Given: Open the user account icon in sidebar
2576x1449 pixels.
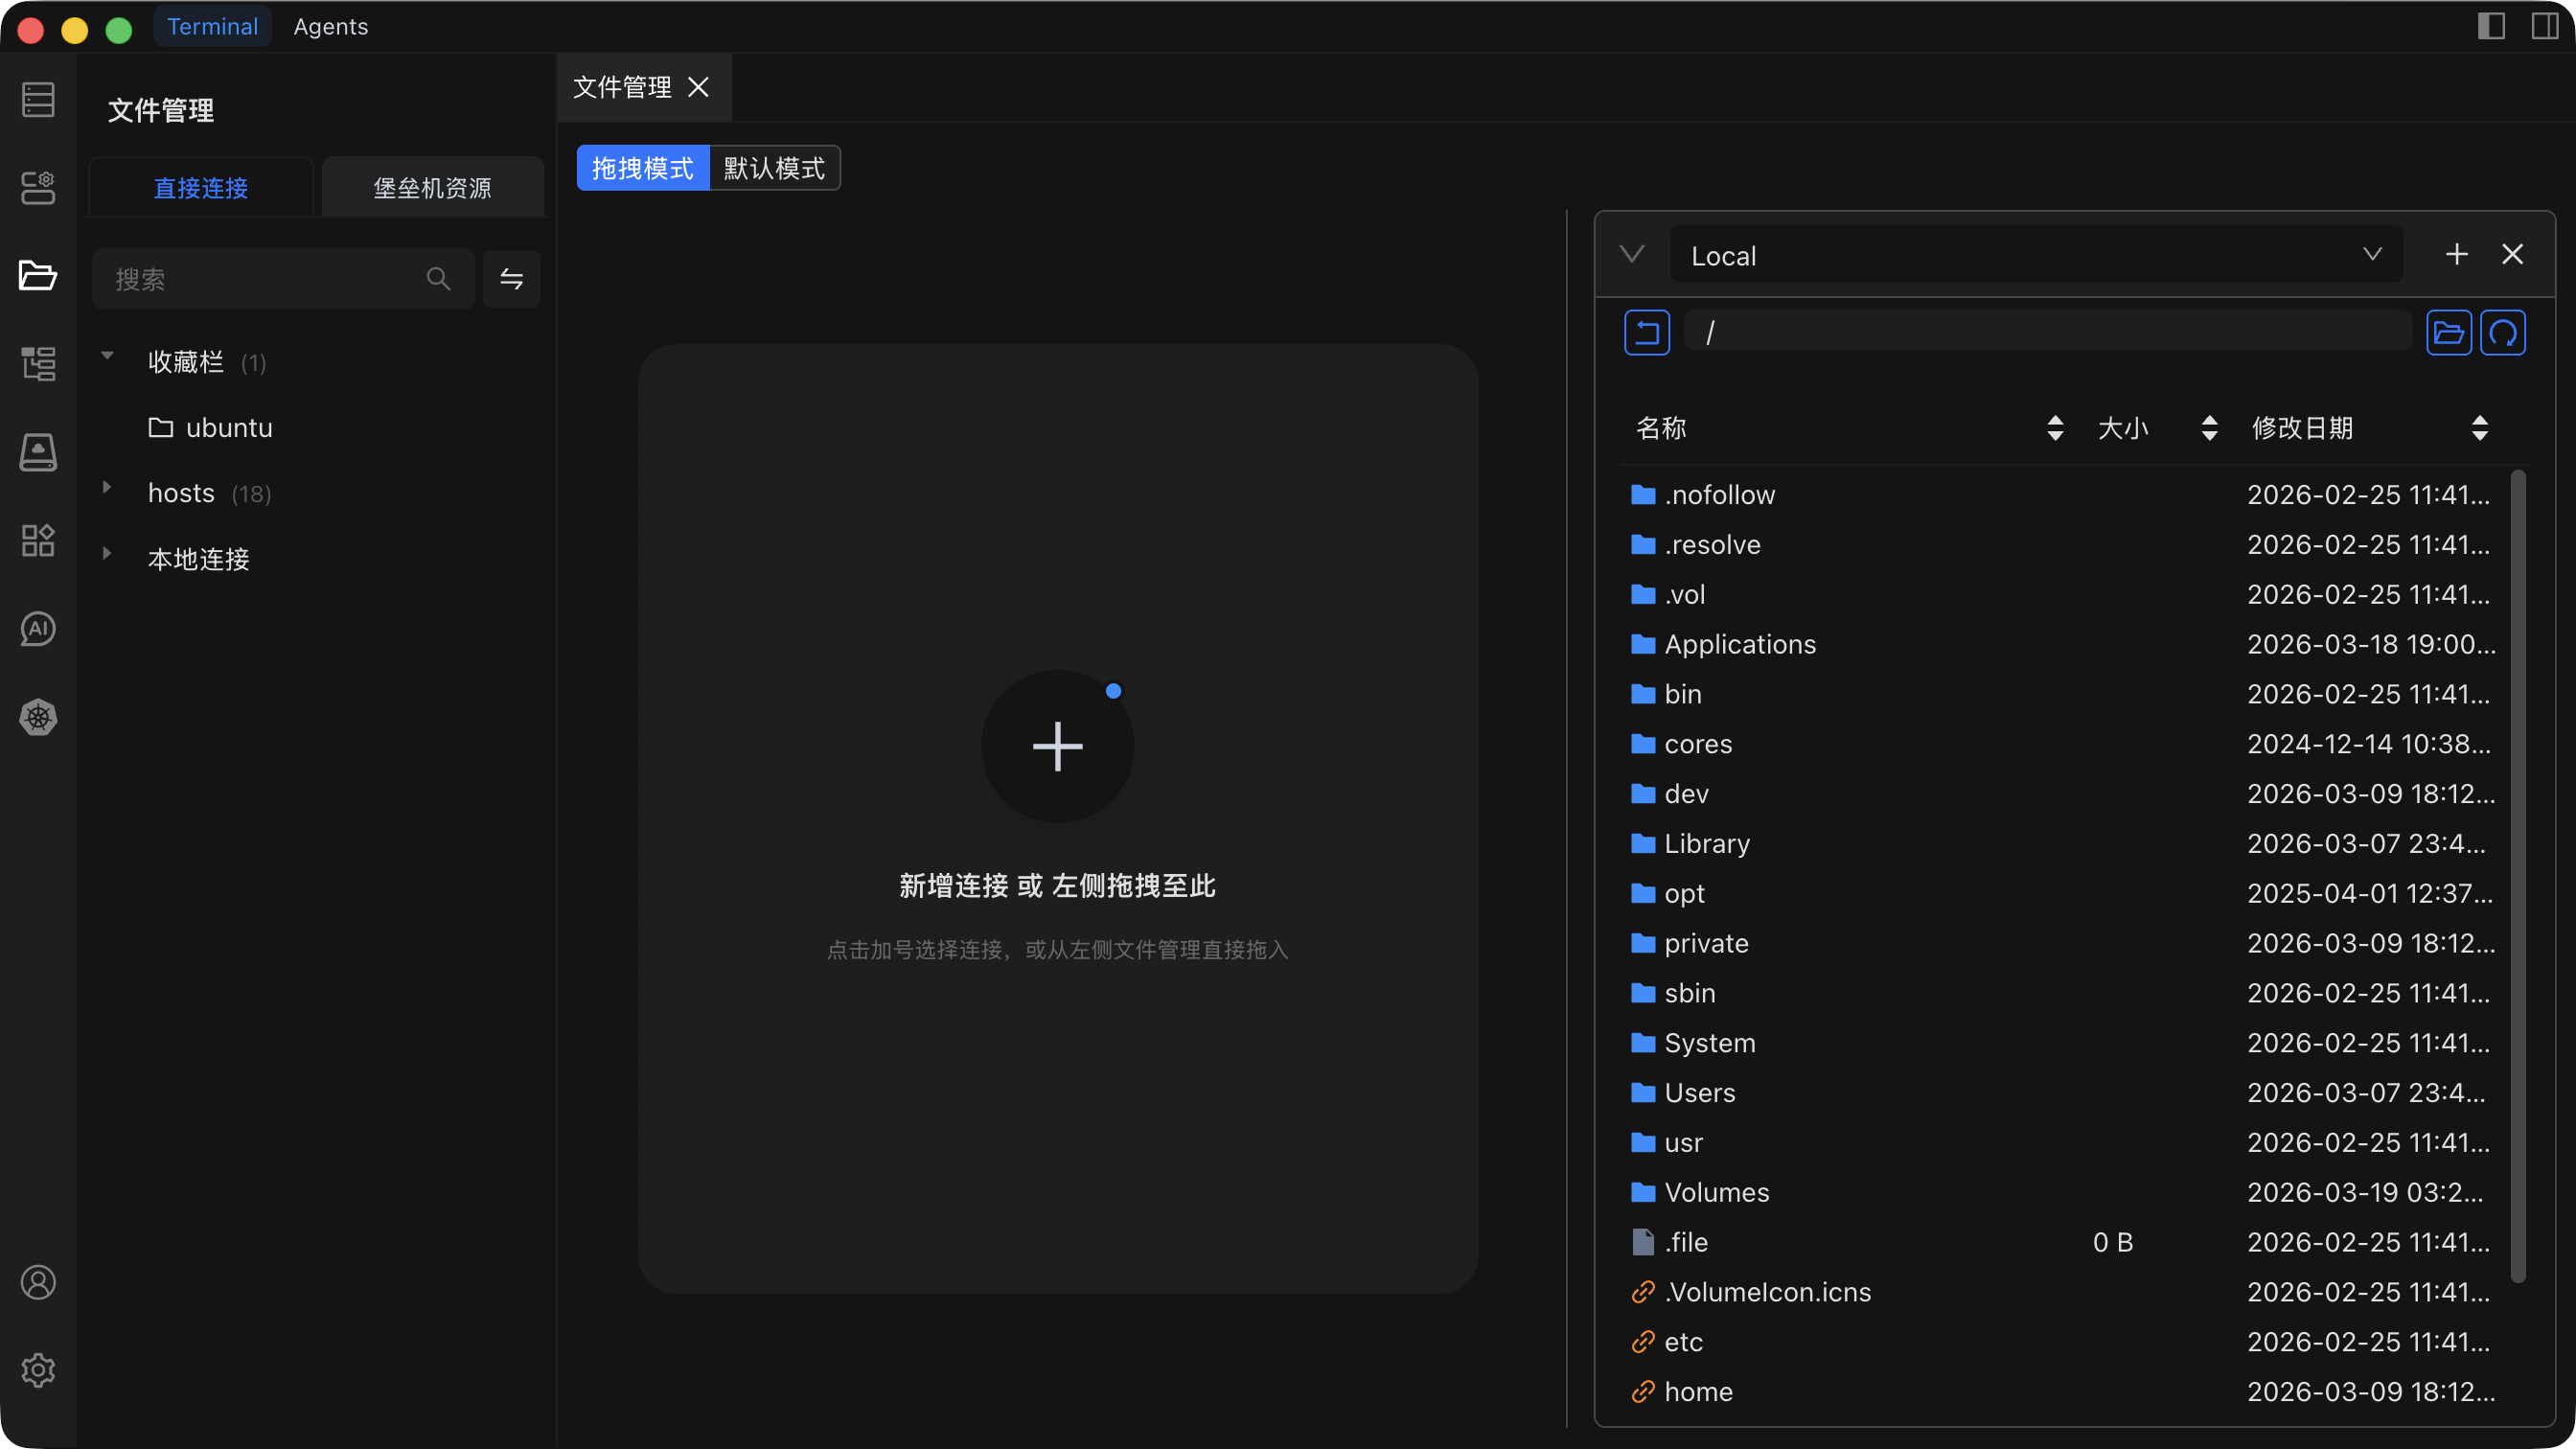Looking at the screenshot, I should (x=38, y=1282).
